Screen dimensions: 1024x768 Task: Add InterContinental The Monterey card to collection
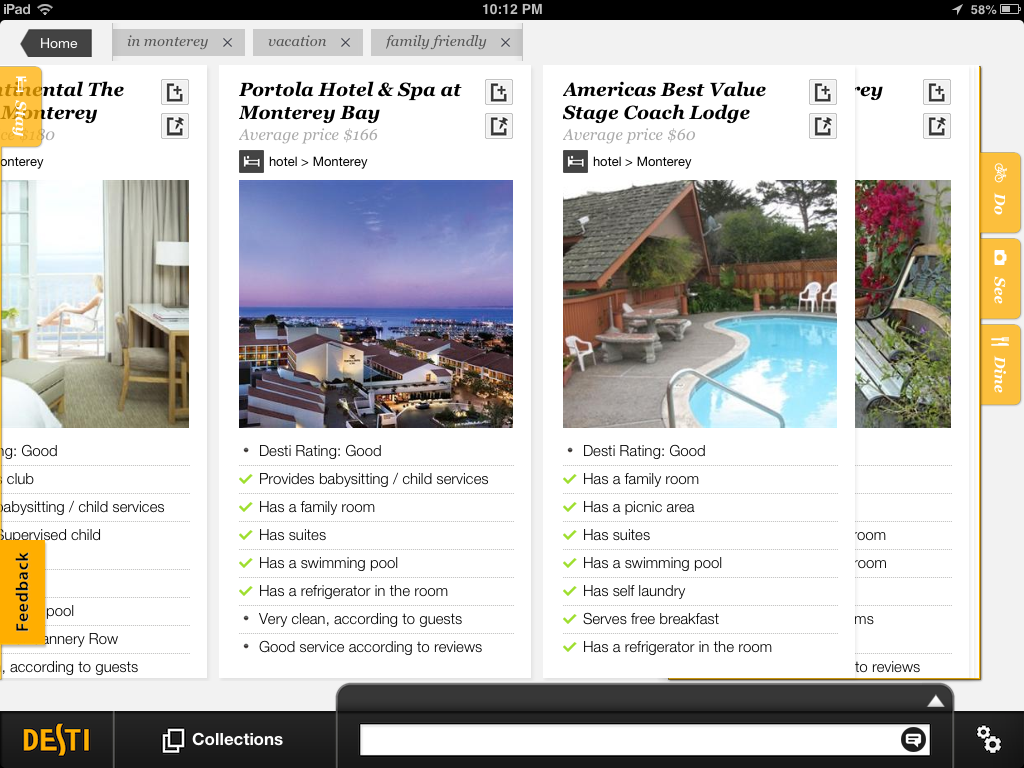pos(175,92)
